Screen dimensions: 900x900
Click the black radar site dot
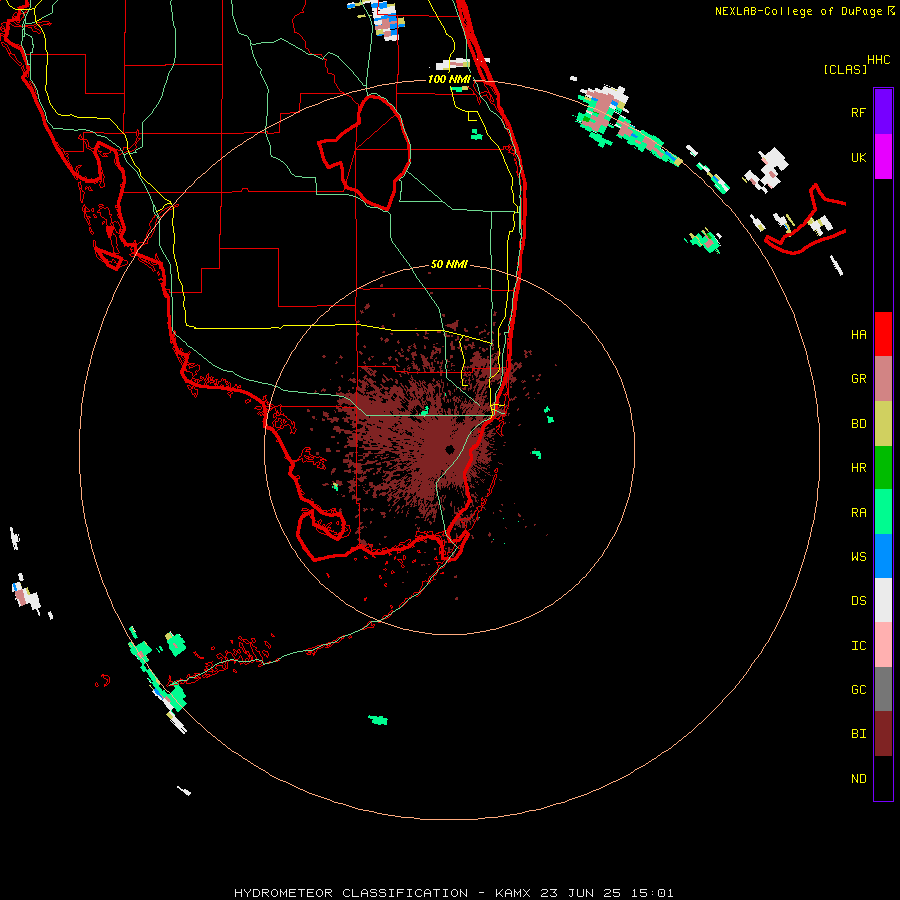[x=449, y=449]
